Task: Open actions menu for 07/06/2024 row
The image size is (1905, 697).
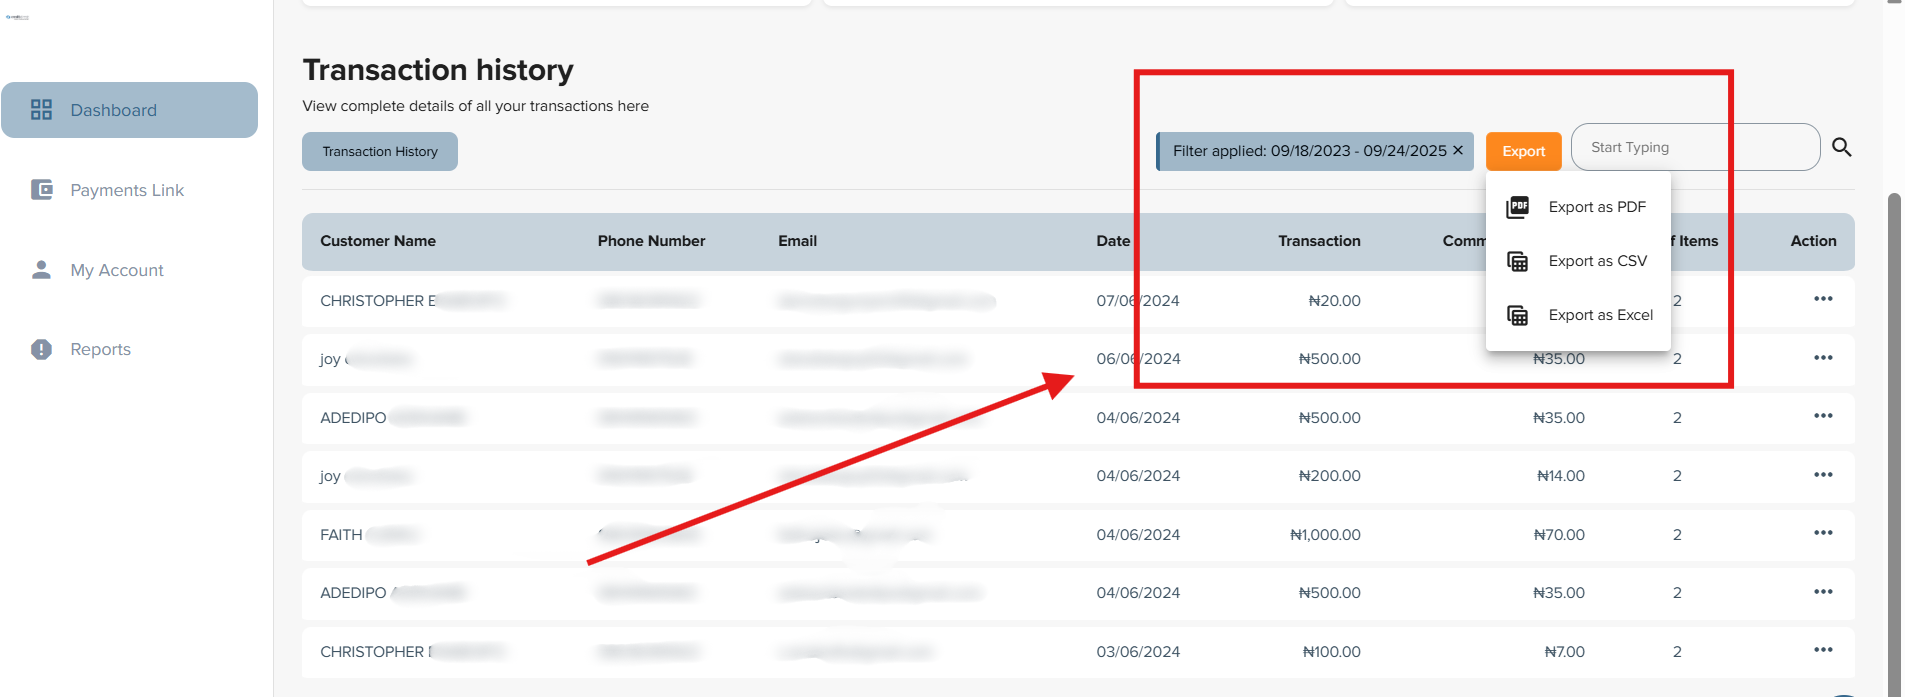Action: (x=1823, y=299)
